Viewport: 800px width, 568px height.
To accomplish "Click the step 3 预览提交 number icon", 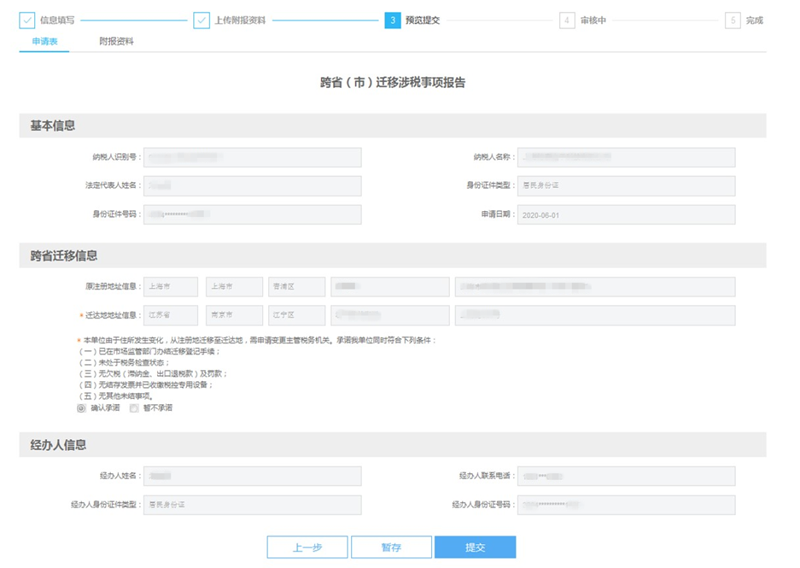I will [393, 20].
